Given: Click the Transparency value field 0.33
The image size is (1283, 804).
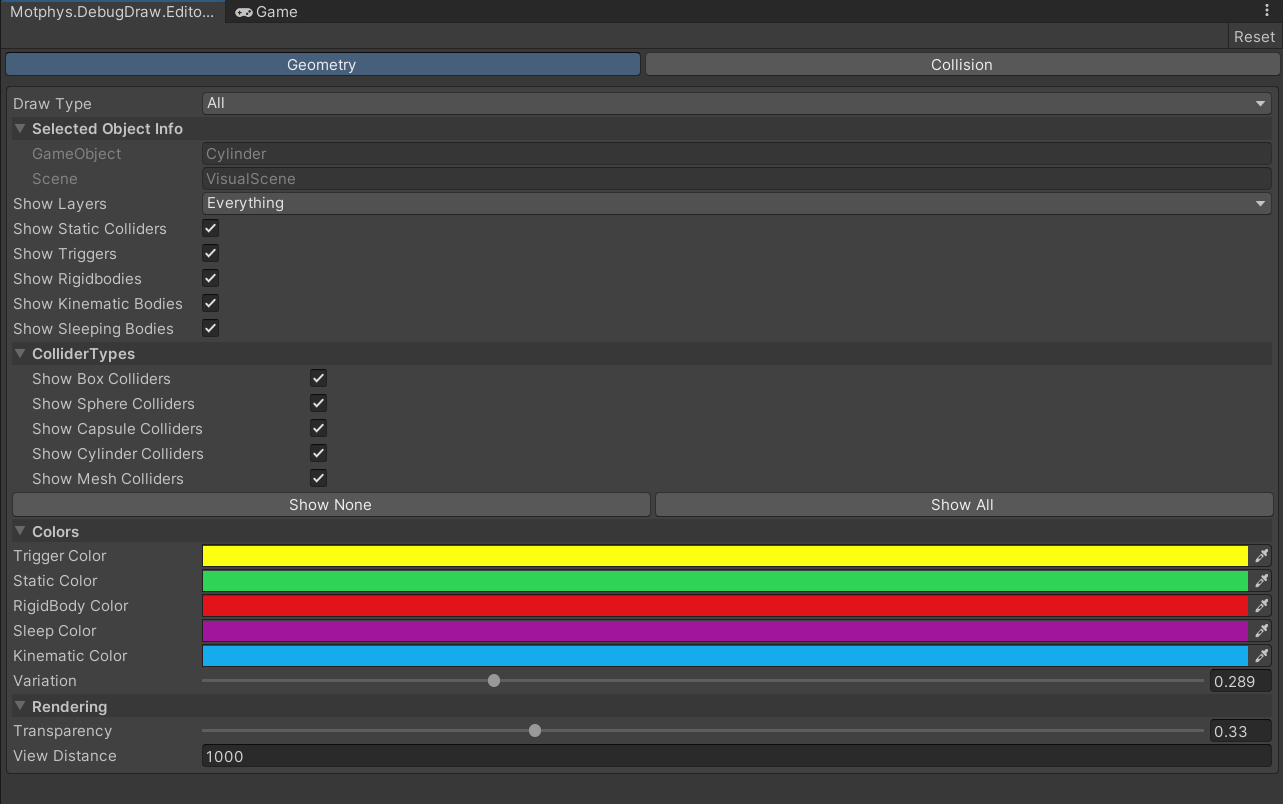Looking at the screenshot, I should click(1240, 731).
